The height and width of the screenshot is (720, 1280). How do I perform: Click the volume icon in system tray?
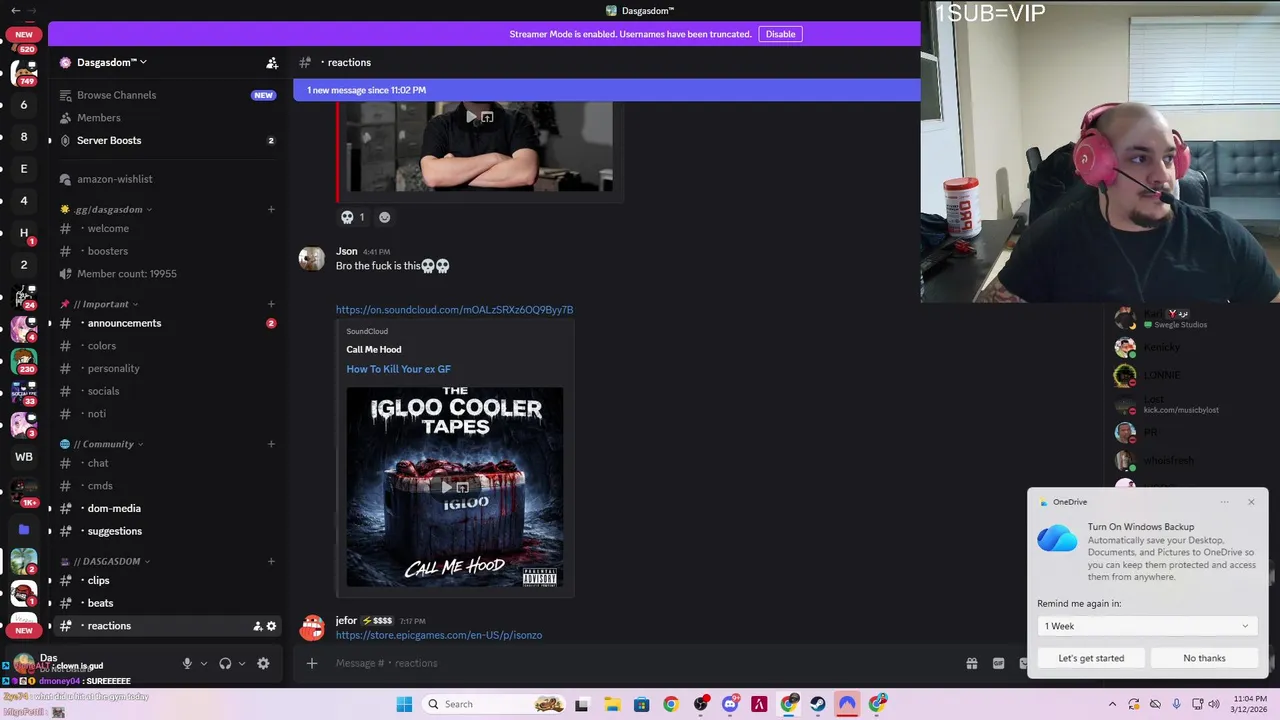(x=1214, y=704)
